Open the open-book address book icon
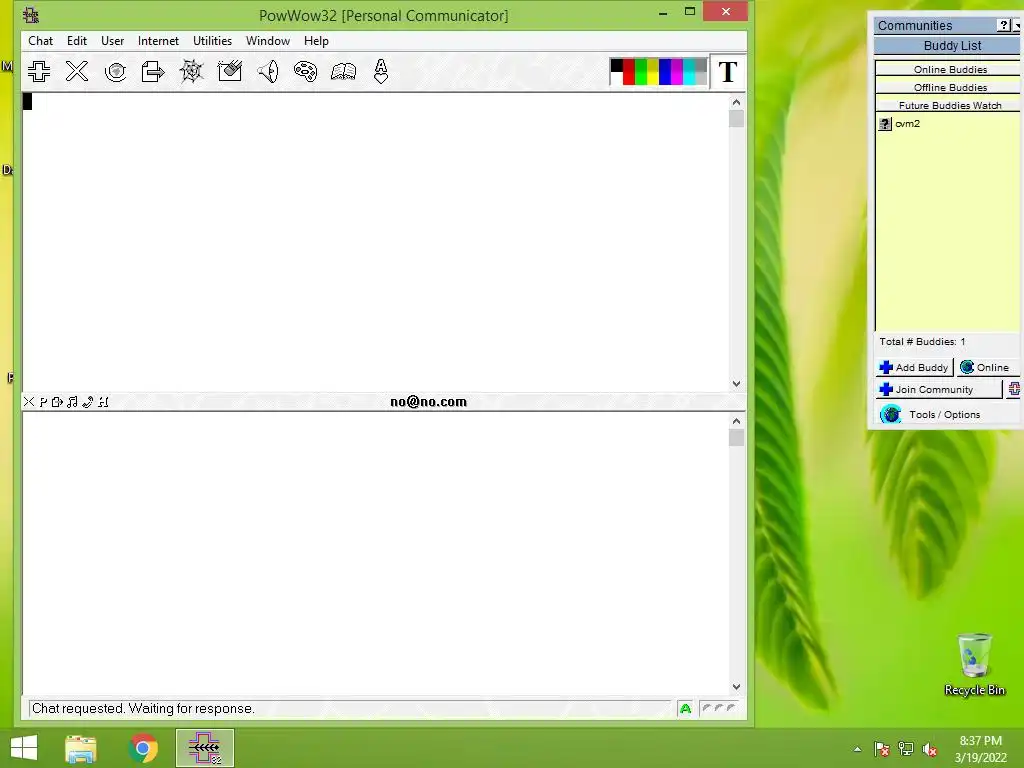The height and width of the screenshot is (768, 1024). 343,71
